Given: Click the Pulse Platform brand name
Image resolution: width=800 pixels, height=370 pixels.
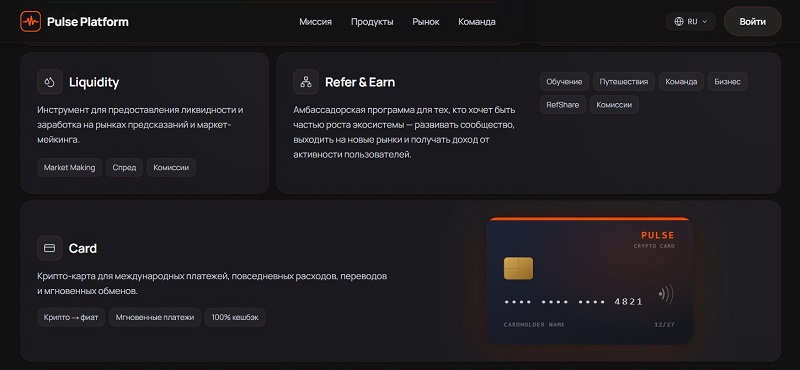Looking at the screenshot, I should pos(88,22).
